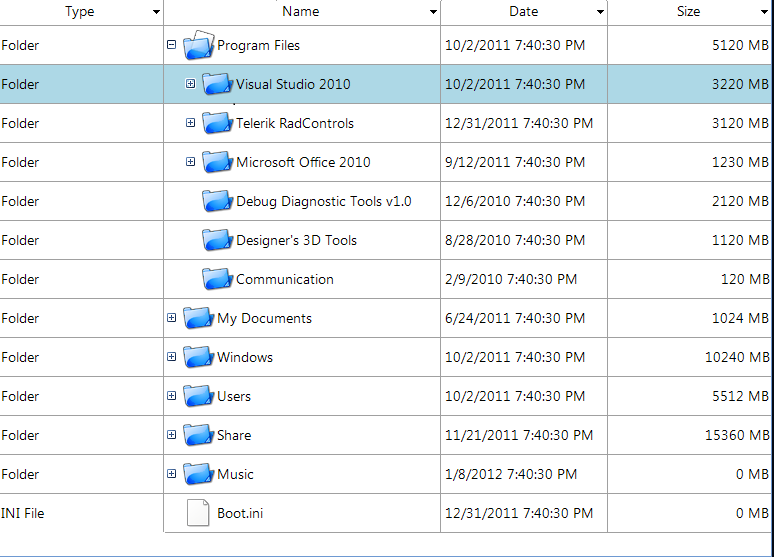Expand the Microsoft Office 2010 node
This screenshot has height=557, width=774.
click(x=191, y=161)
